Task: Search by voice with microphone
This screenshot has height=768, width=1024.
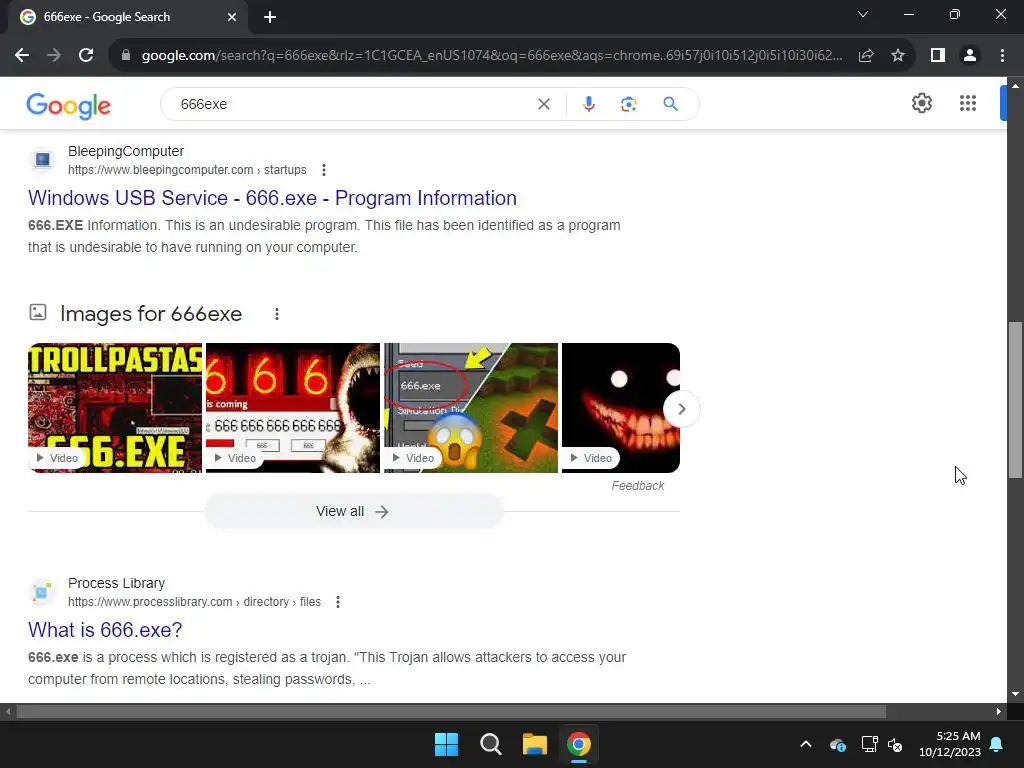Action: coord(588,104)
